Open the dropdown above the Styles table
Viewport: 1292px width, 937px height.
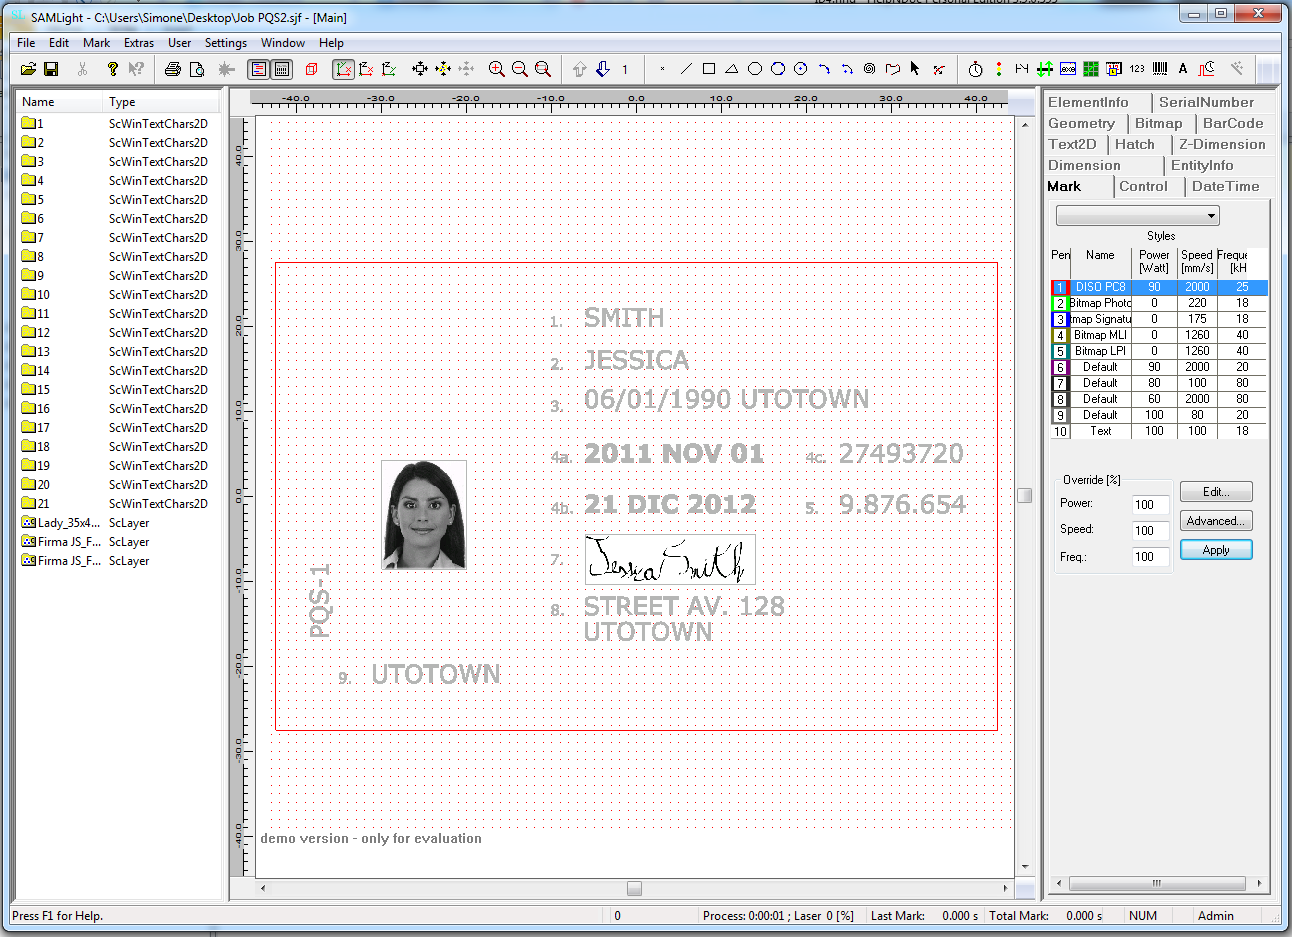1138,216
